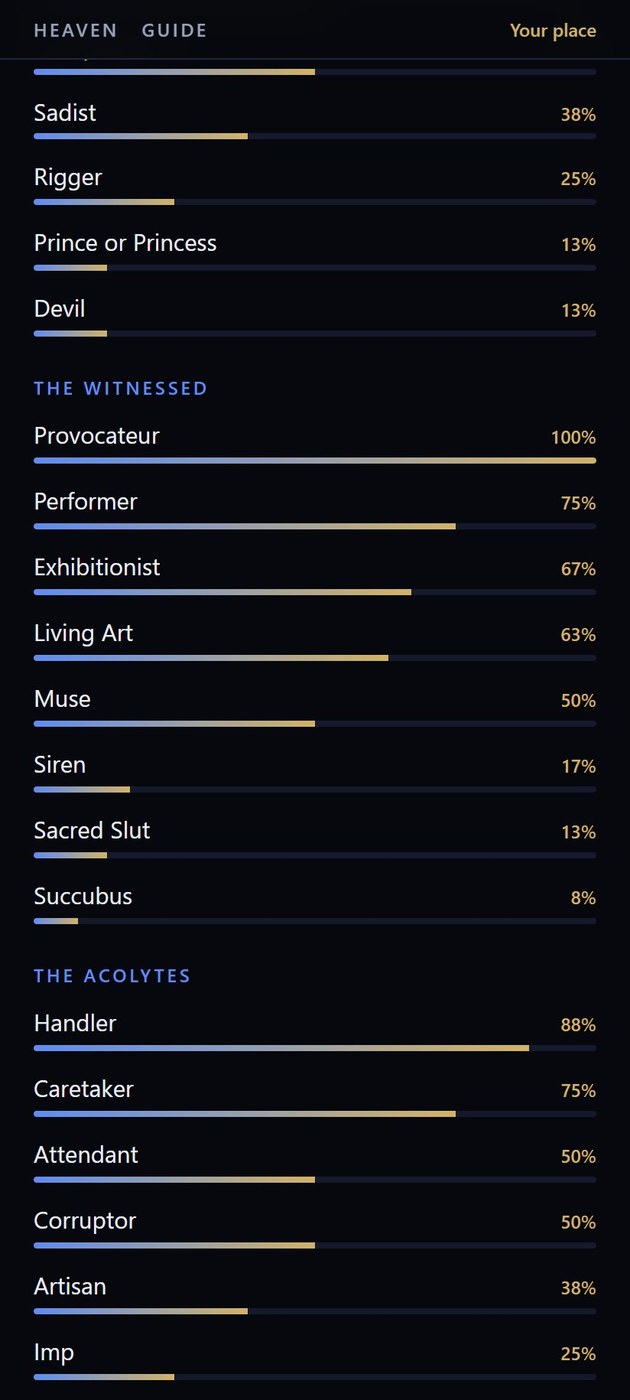Click the Provocateur 100% progress bar

[x=315, y=461]
